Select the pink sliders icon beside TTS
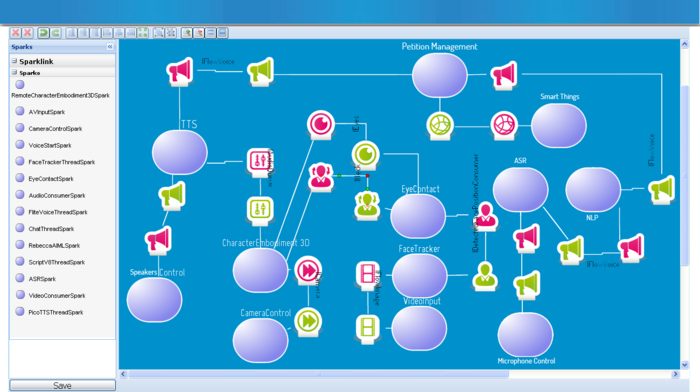This screenshot has height=392, width=700. (260, 162)
